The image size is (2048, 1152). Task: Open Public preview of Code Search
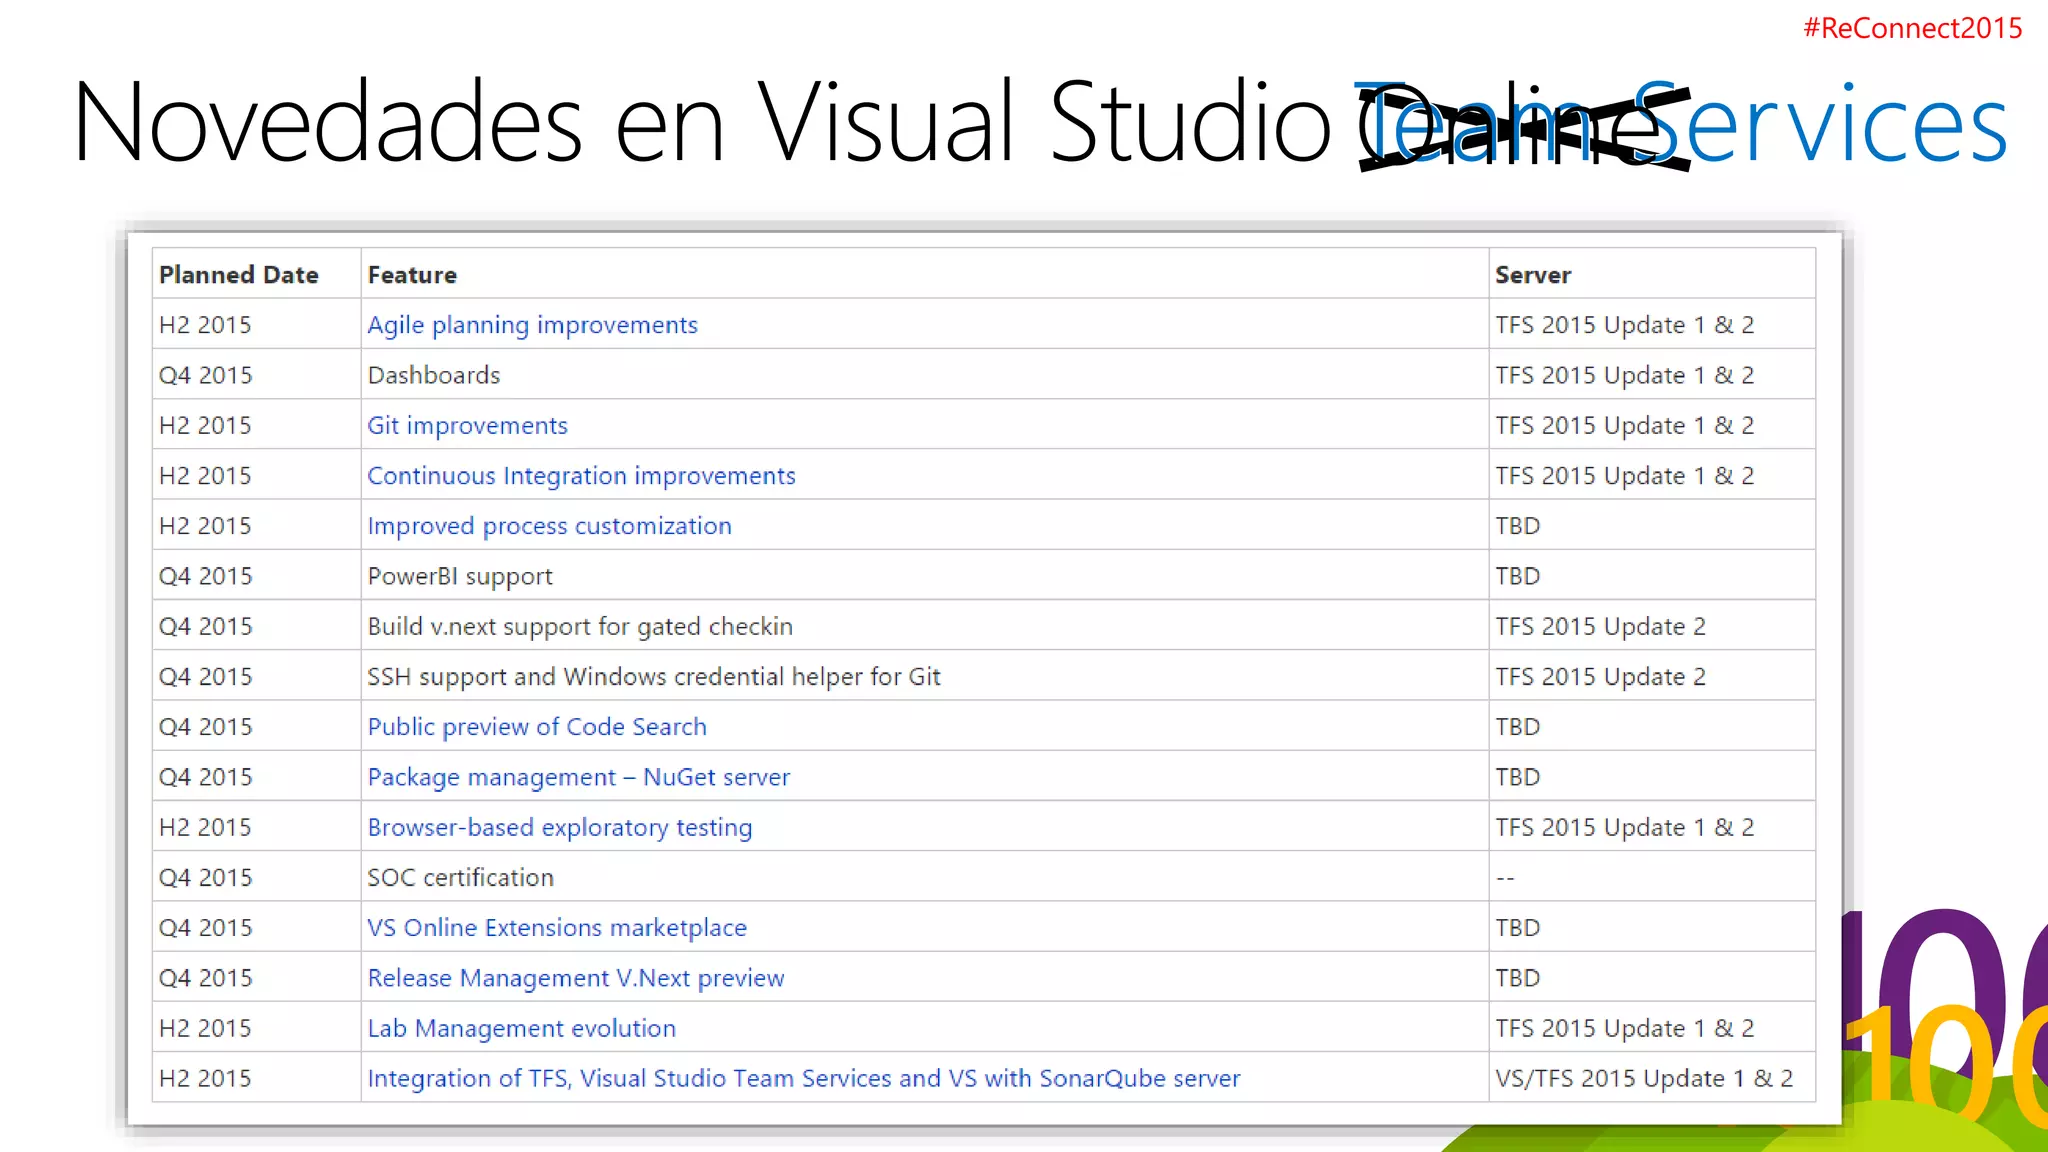click(537, 727)
